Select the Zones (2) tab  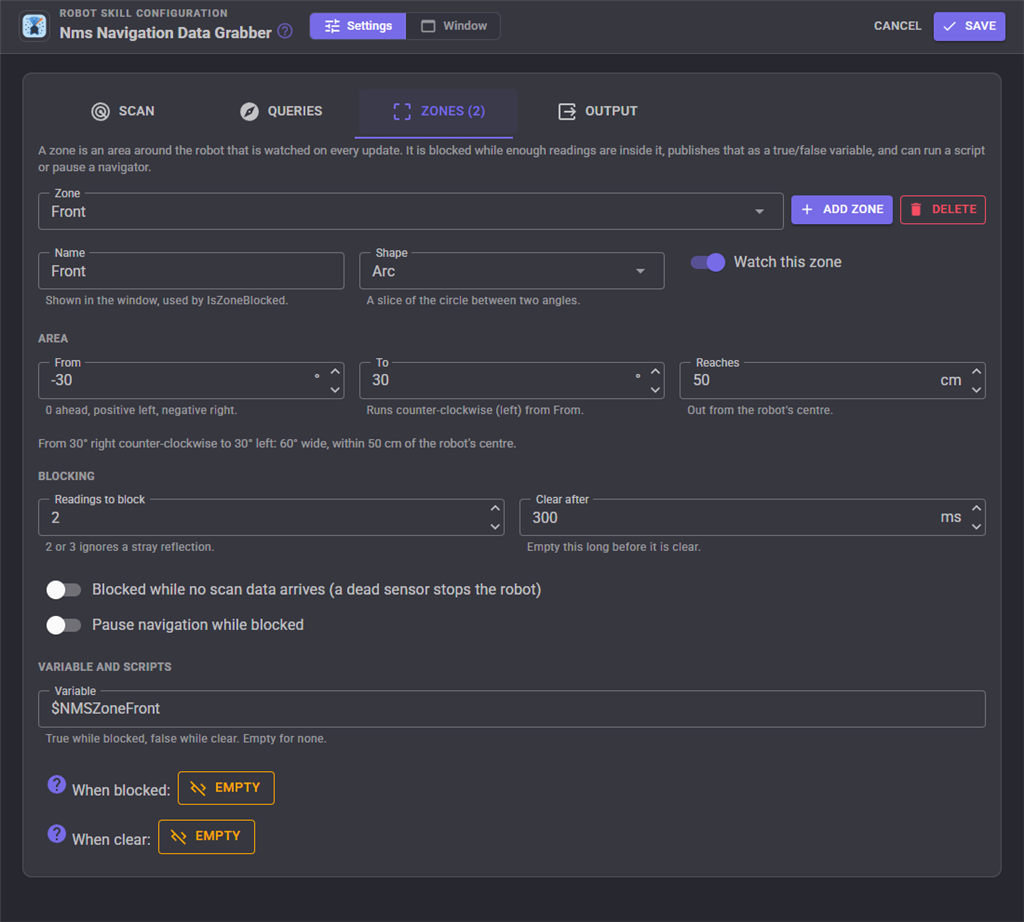[x=439, y=111]
